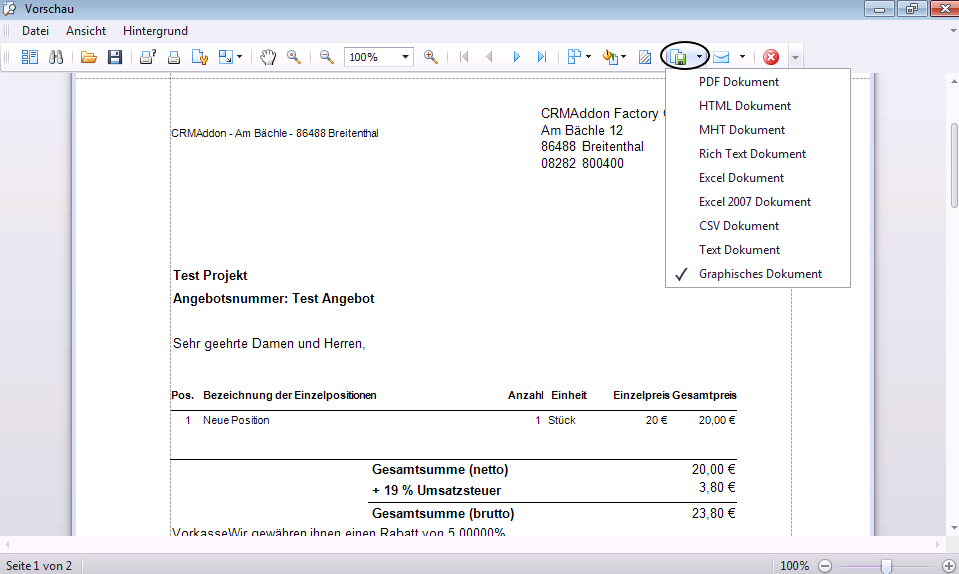Screen dimensions: 959x574
Task: Click the vertical scrollbar down arrow
Action: pos(954,528)
